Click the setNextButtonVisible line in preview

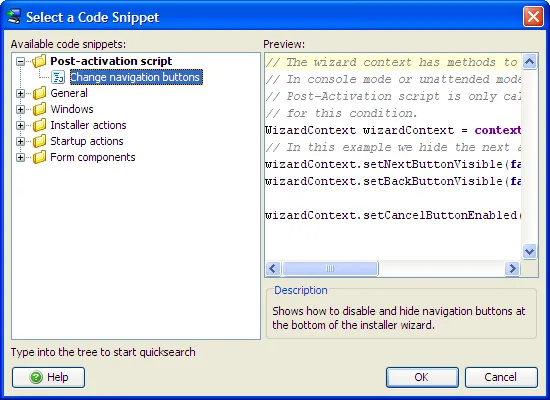(393, 164)
